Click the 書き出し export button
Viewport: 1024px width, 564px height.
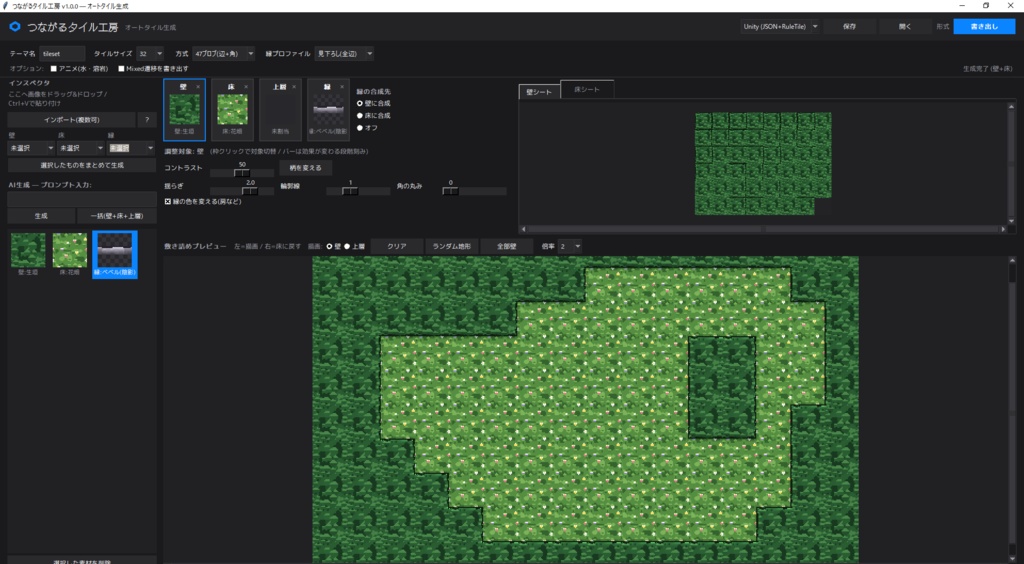coord(984,27)
